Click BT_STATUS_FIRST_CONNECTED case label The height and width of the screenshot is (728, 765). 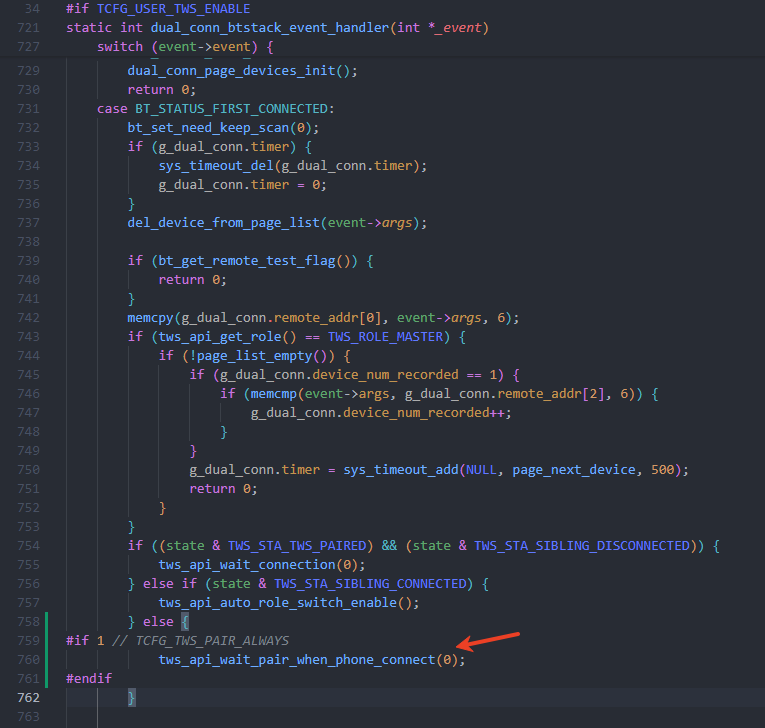[x=231, y=109]
